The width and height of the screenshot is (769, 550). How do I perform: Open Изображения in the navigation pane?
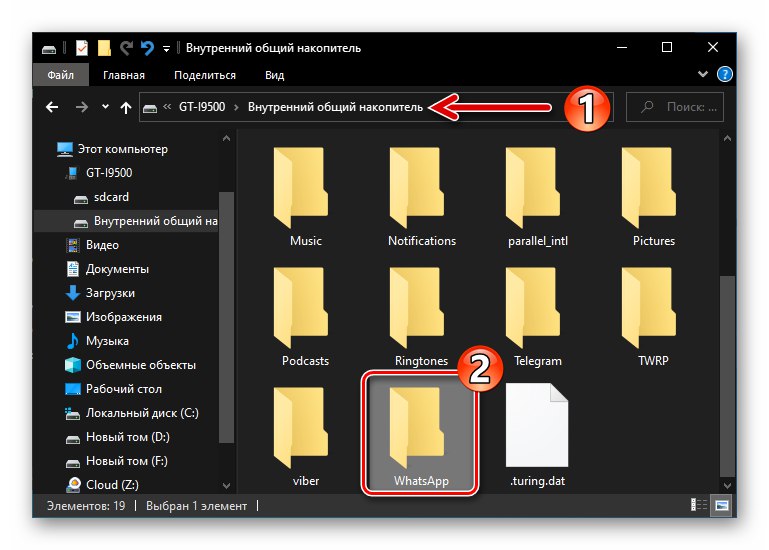coord(113,317)
